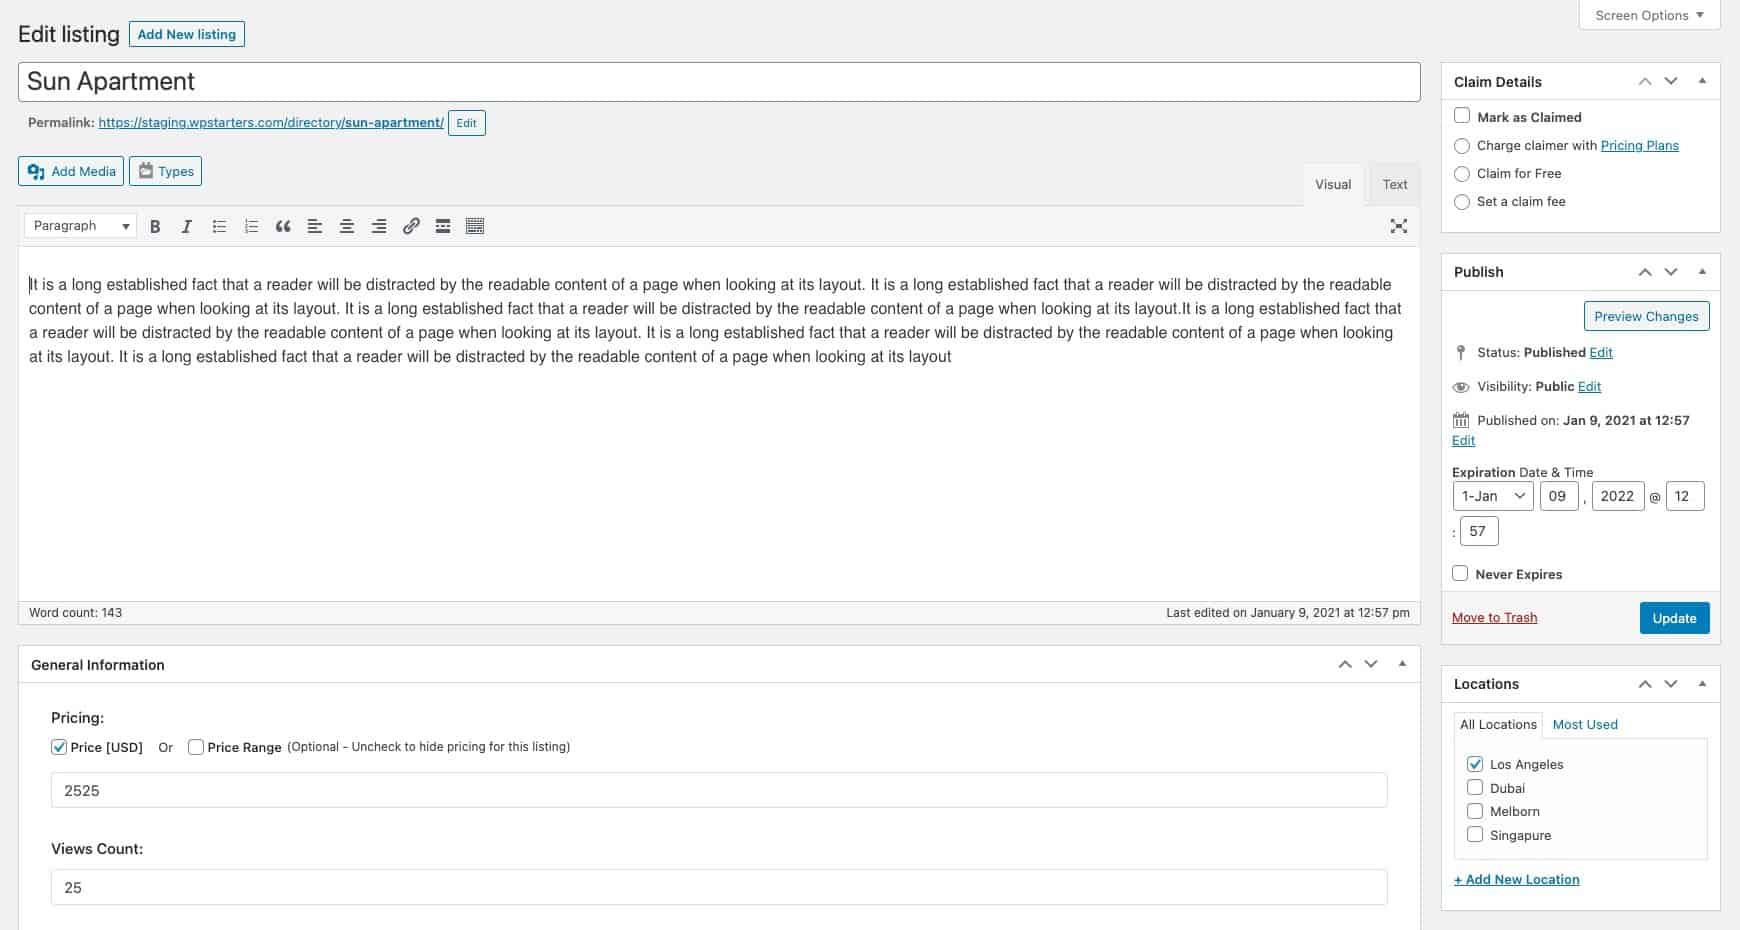Open the expiration month dropdown
This screenshot has height=930, width=1740.
click(x=1492, y=495)
